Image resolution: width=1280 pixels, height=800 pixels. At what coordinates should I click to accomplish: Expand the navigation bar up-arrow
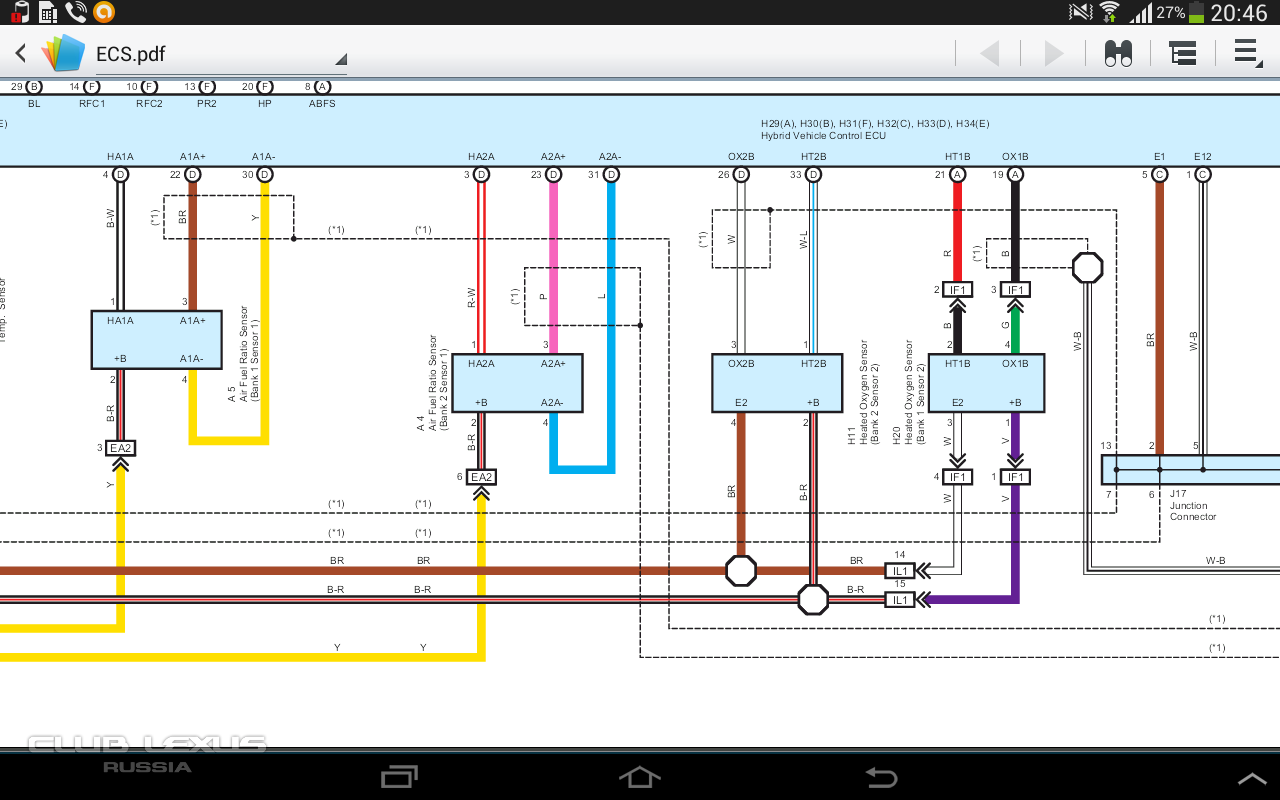1251,778
